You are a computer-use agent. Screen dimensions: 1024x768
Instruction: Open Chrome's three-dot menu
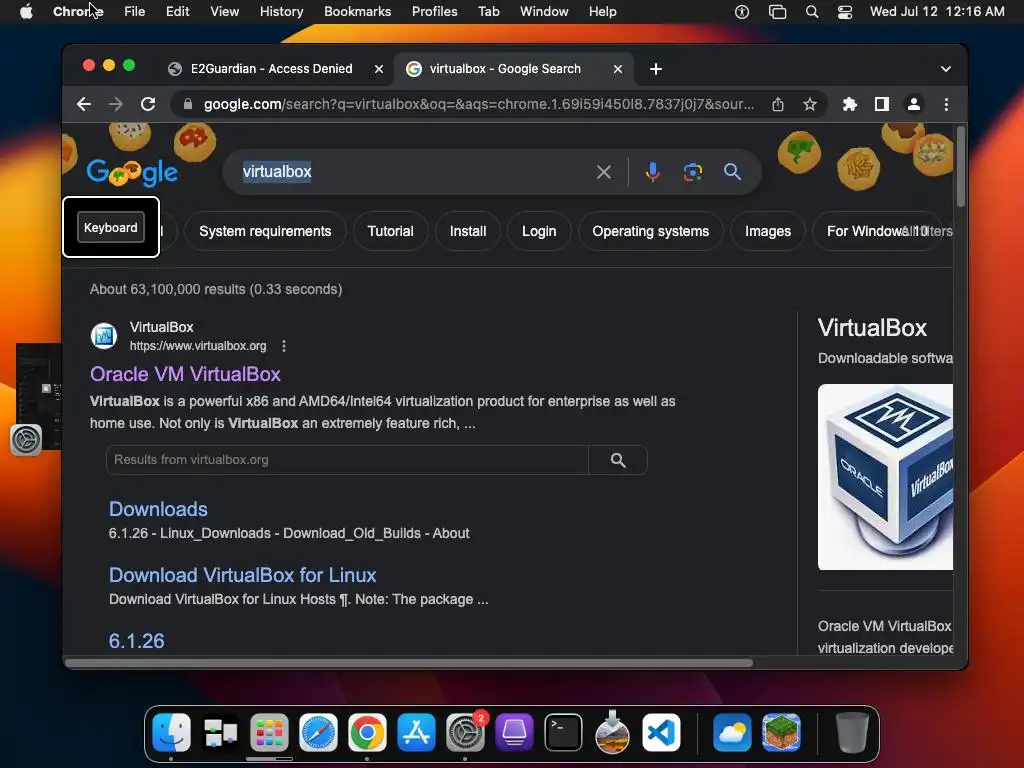coord(946,104)
